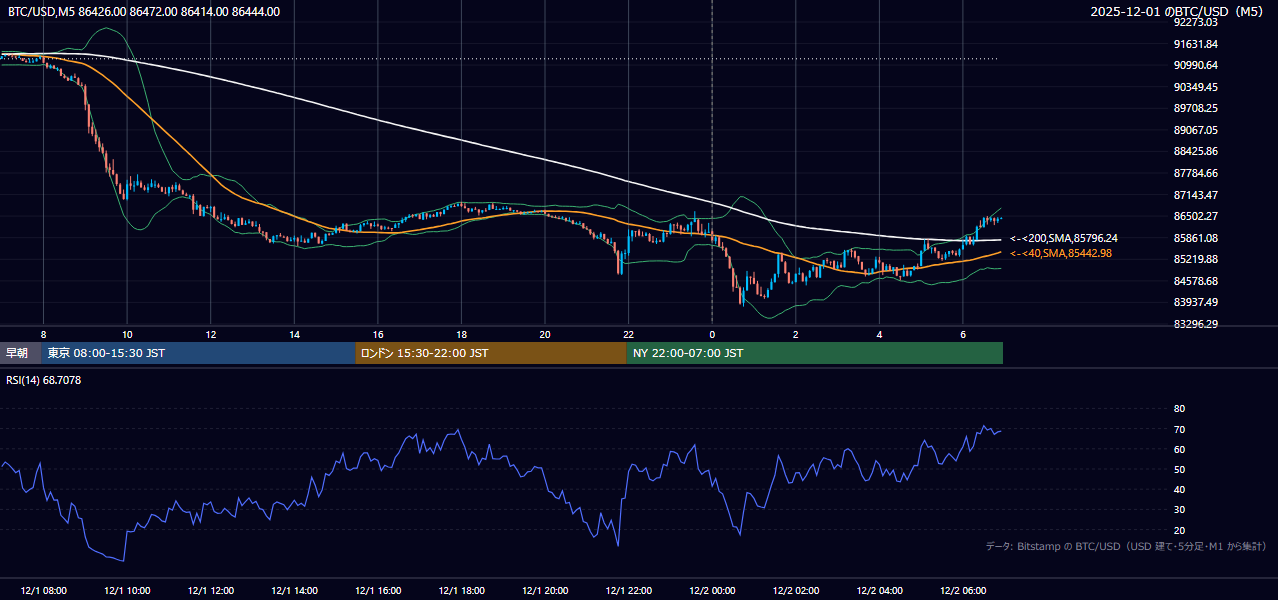This screenshot has height=600, width=1278.
Task: Click the 12/2 02:00 time label
Action: (x=796, y=591)
